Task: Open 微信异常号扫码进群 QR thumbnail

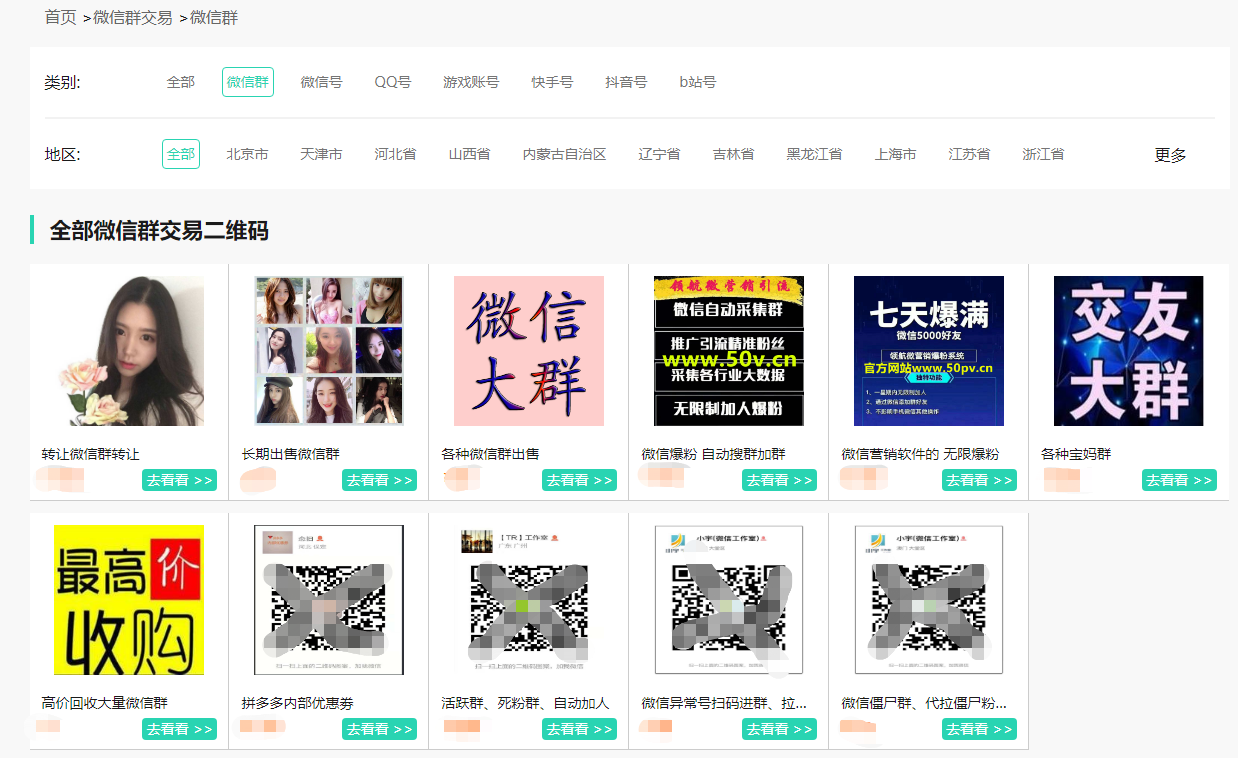Action: click(x=729, y=600)
